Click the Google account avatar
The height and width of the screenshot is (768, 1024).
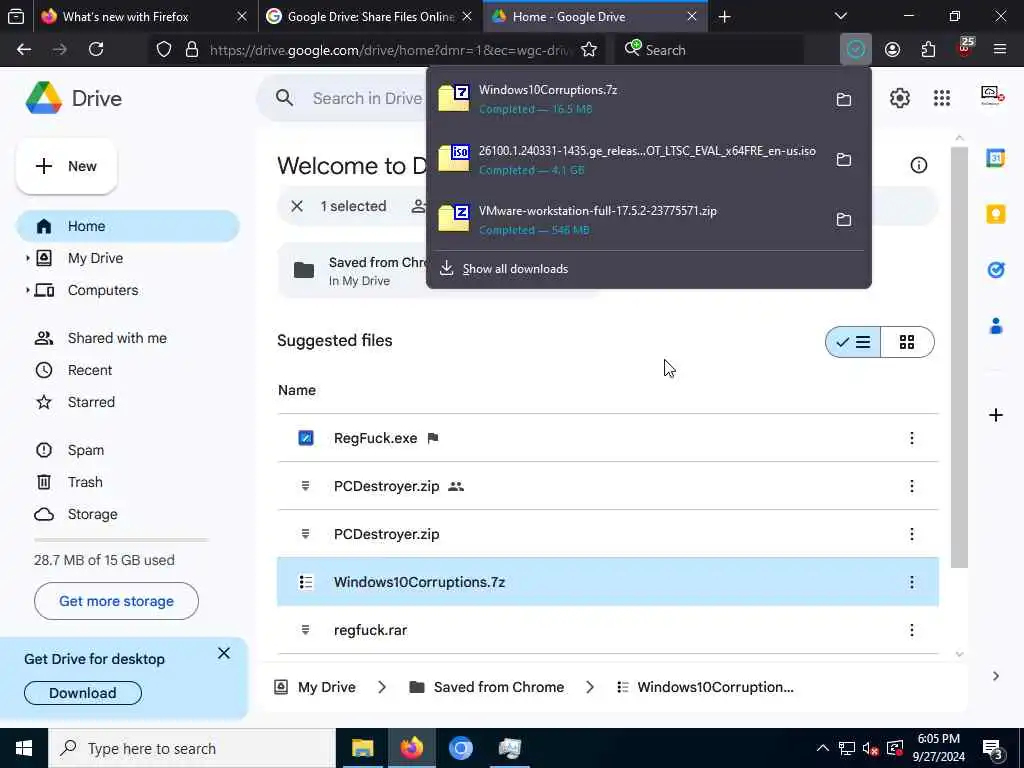991,97
